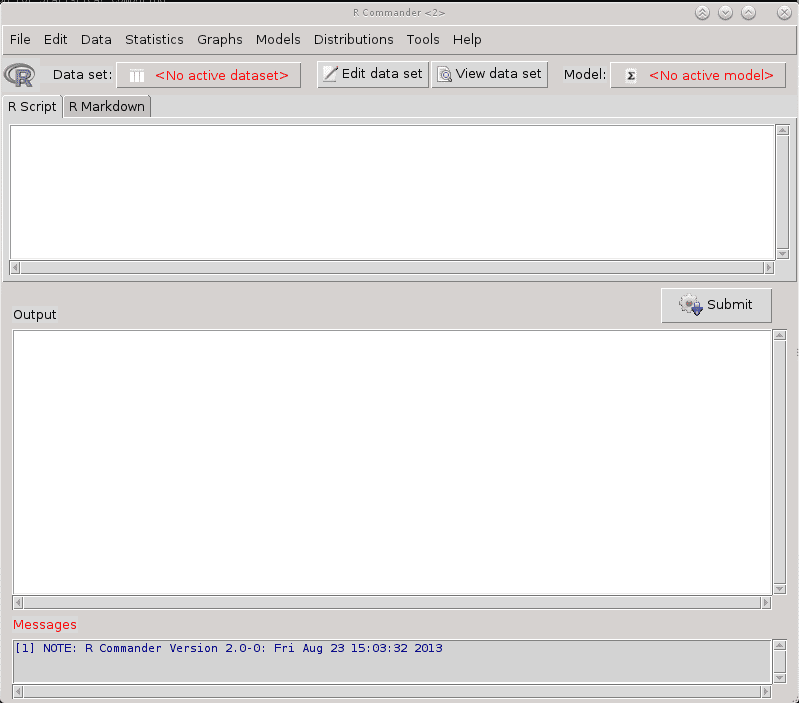
Task: Switch to the R Markdown tab
Action: (107, 106)
